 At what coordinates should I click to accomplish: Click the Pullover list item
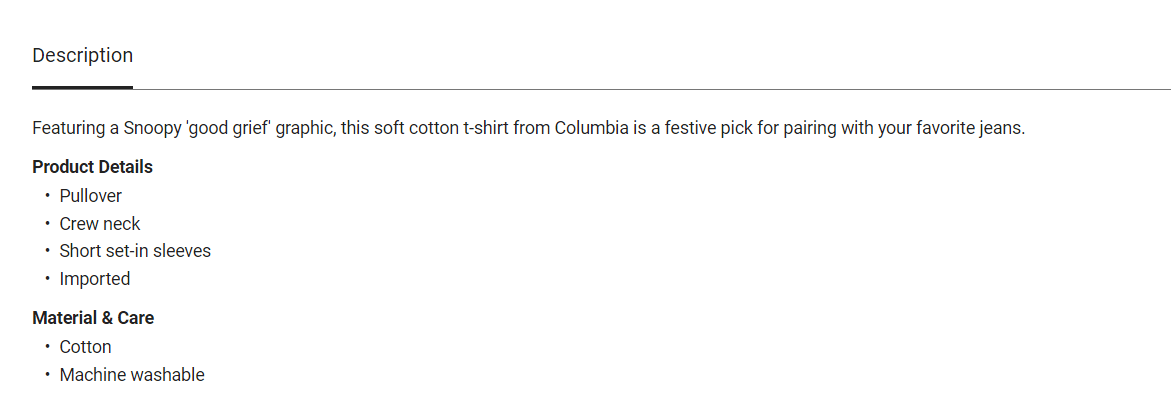(x=90, y=196)
